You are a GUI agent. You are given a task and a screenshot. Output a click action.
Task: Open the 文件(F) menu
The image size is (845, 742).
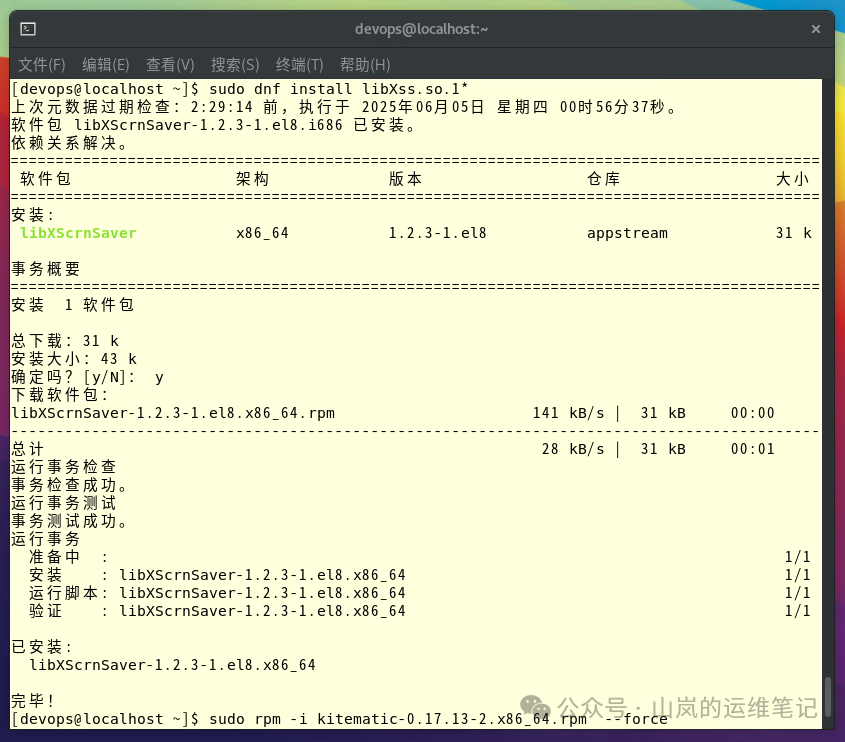point(42,65)
